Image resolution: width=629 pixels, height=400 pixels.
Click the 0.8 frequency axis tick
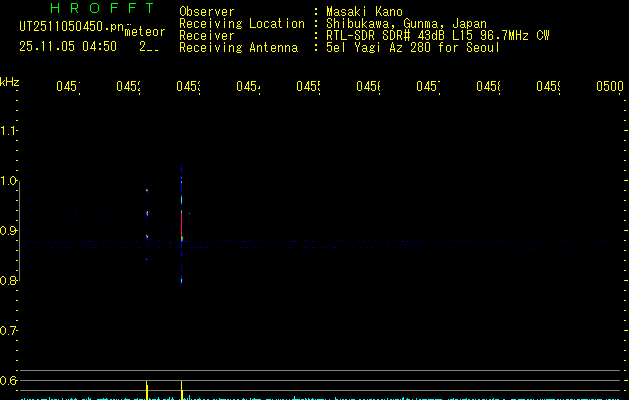(x=9, y=281)
